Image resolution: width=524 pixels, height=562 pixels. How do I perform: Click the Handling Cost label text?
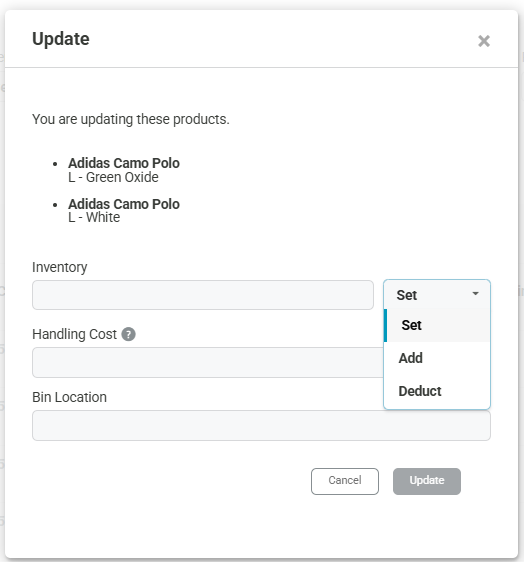click(74, 334)
